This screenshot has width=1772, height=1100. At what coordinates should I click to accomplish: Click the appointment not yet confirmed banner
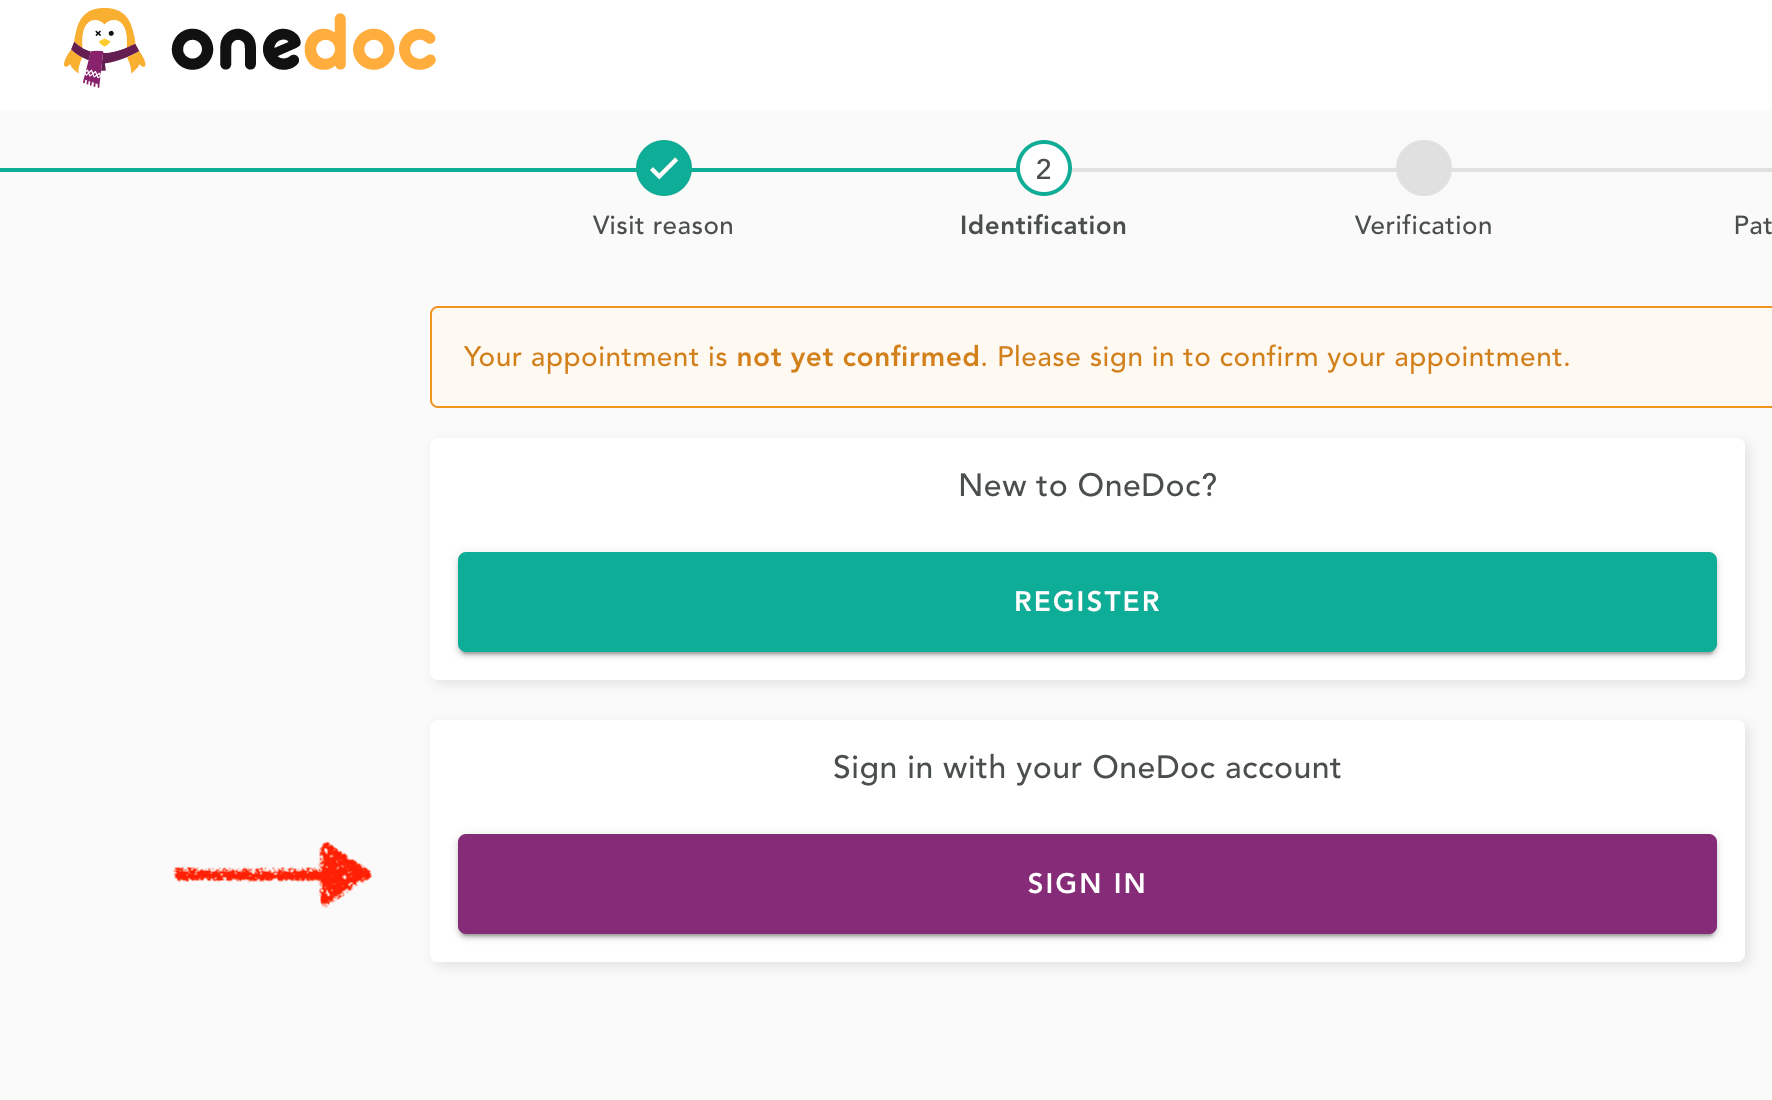click(1101, 357)
